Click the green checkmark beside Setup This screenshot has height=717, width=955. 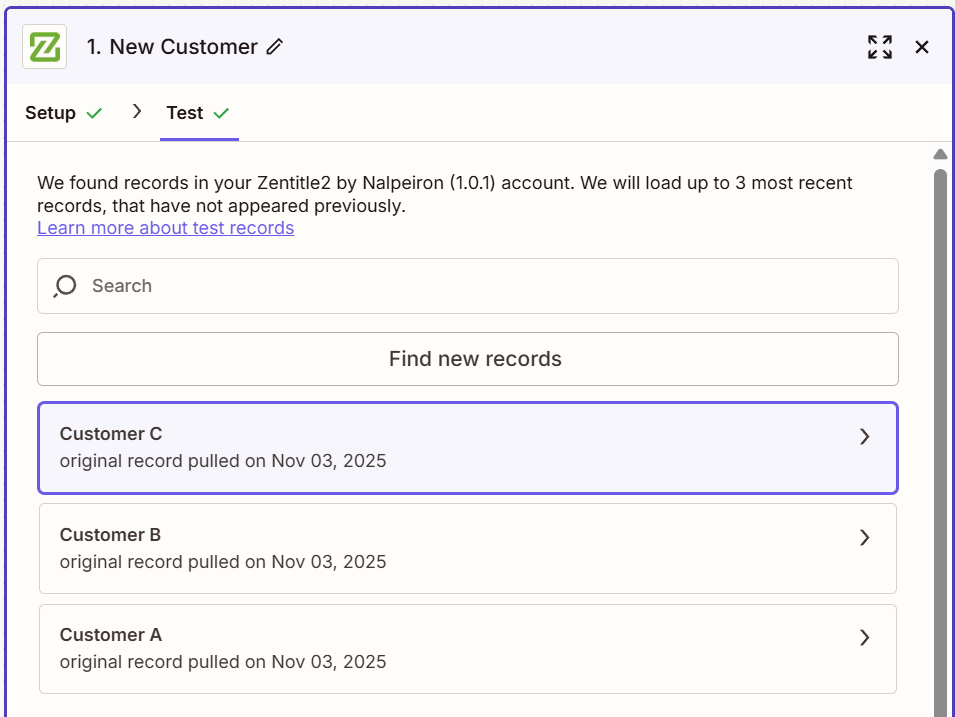94,113
